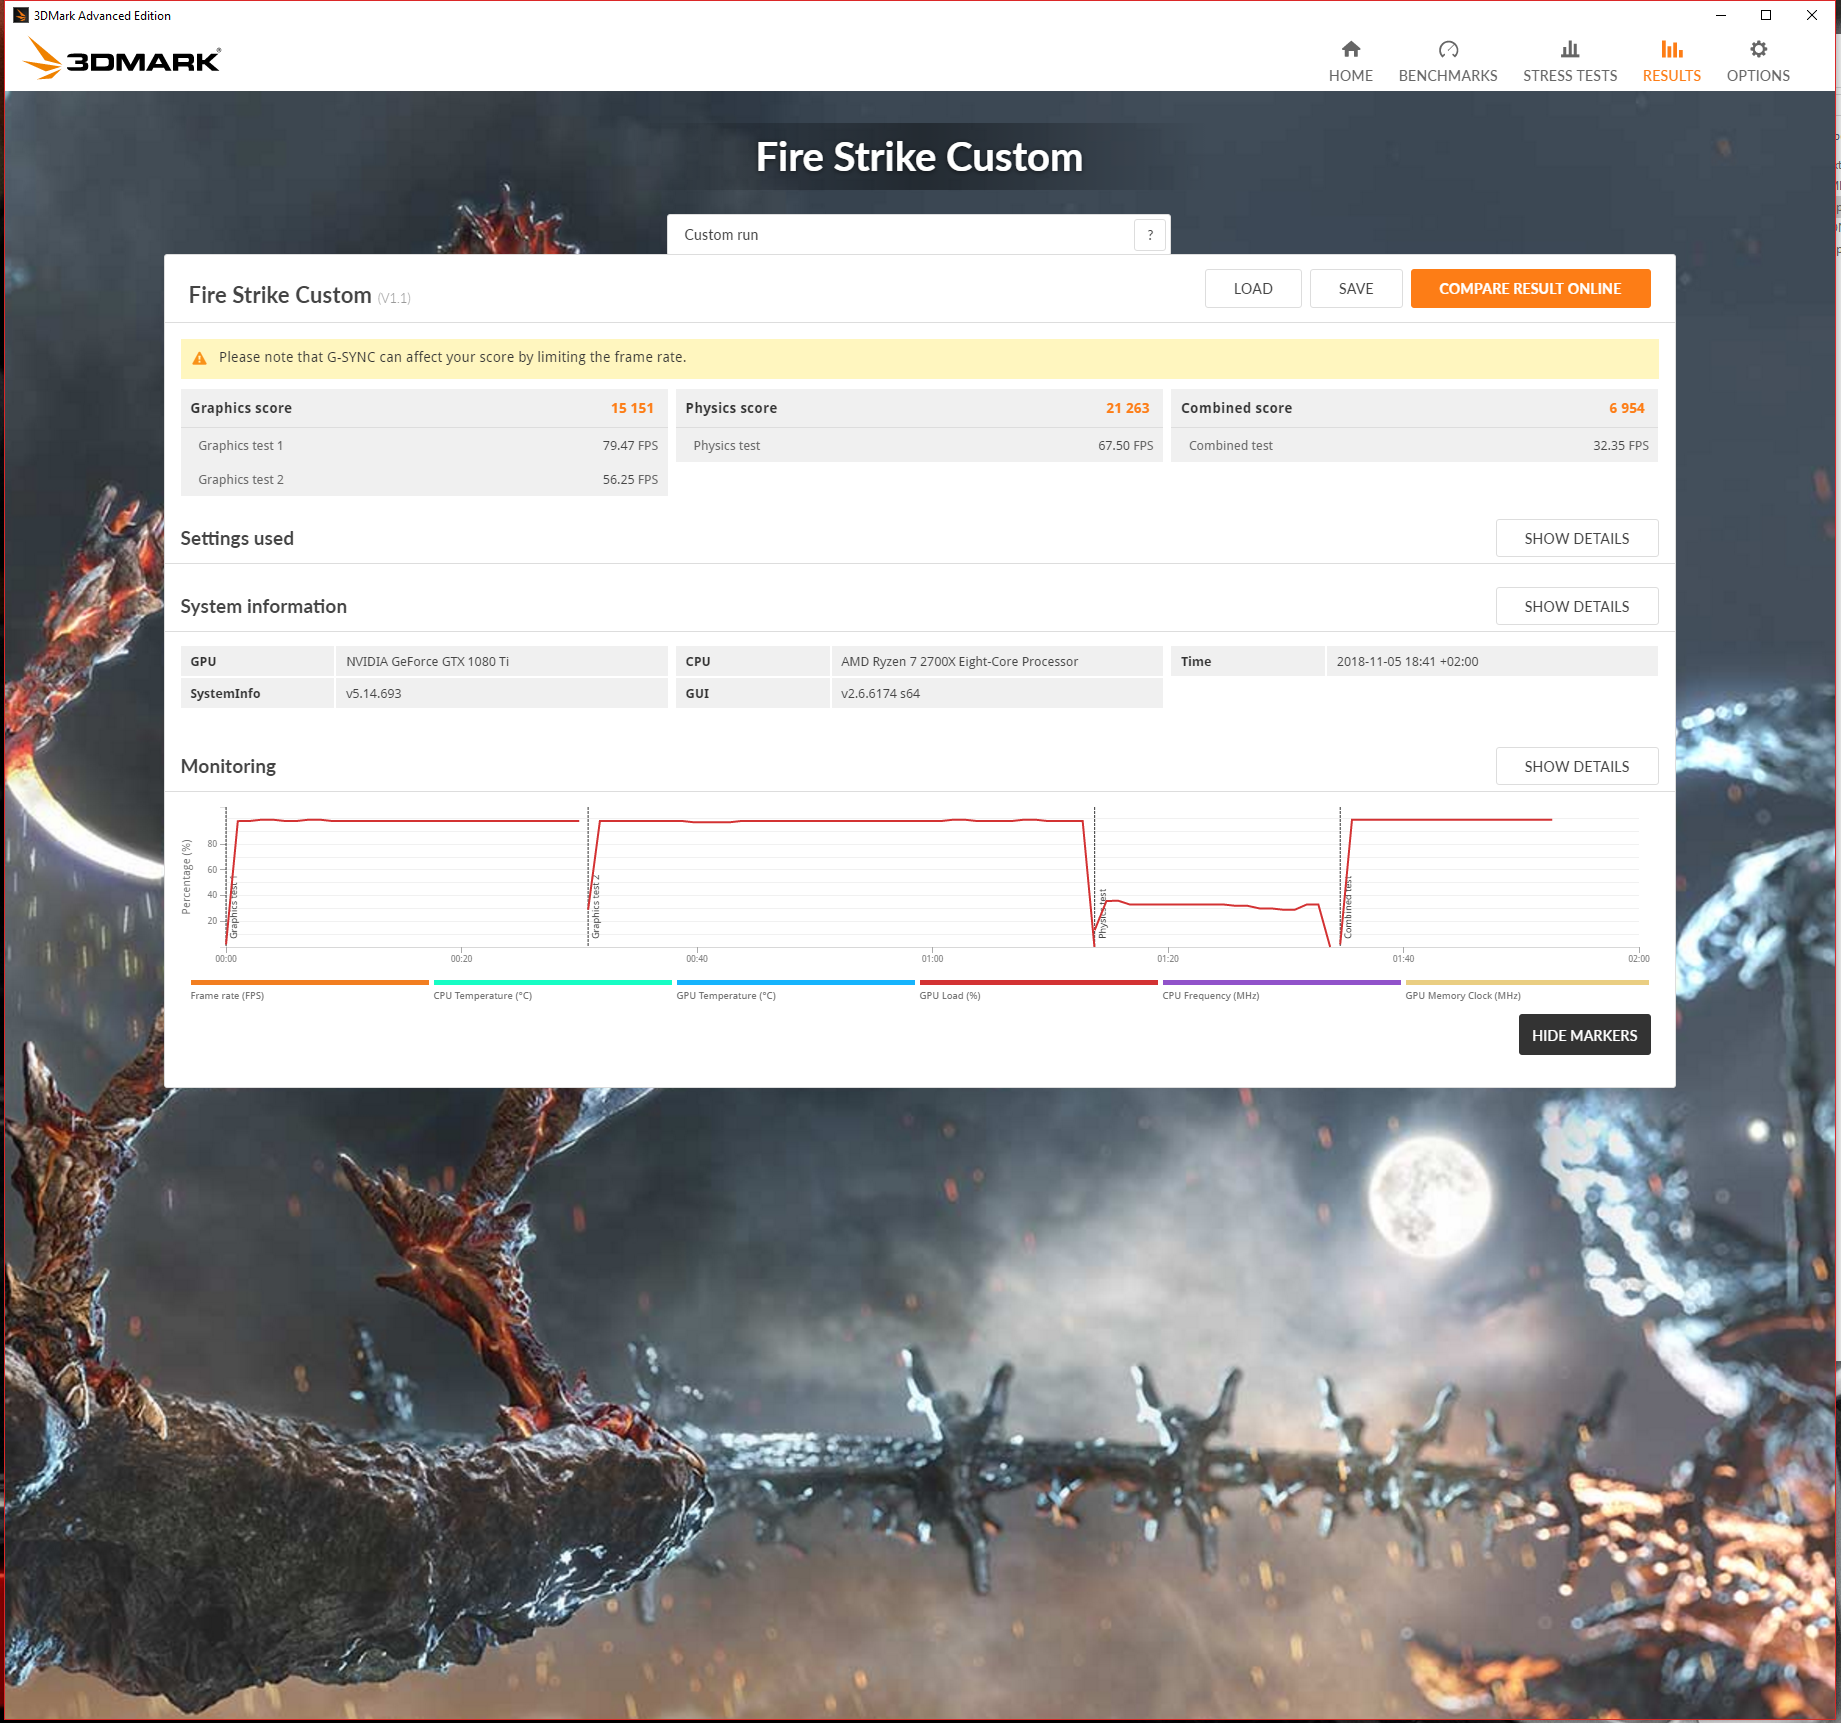Screen dimensions: 1841x1723
Task: Switch to STRESS TESTS tab label
Action: tap(1569, 76)
